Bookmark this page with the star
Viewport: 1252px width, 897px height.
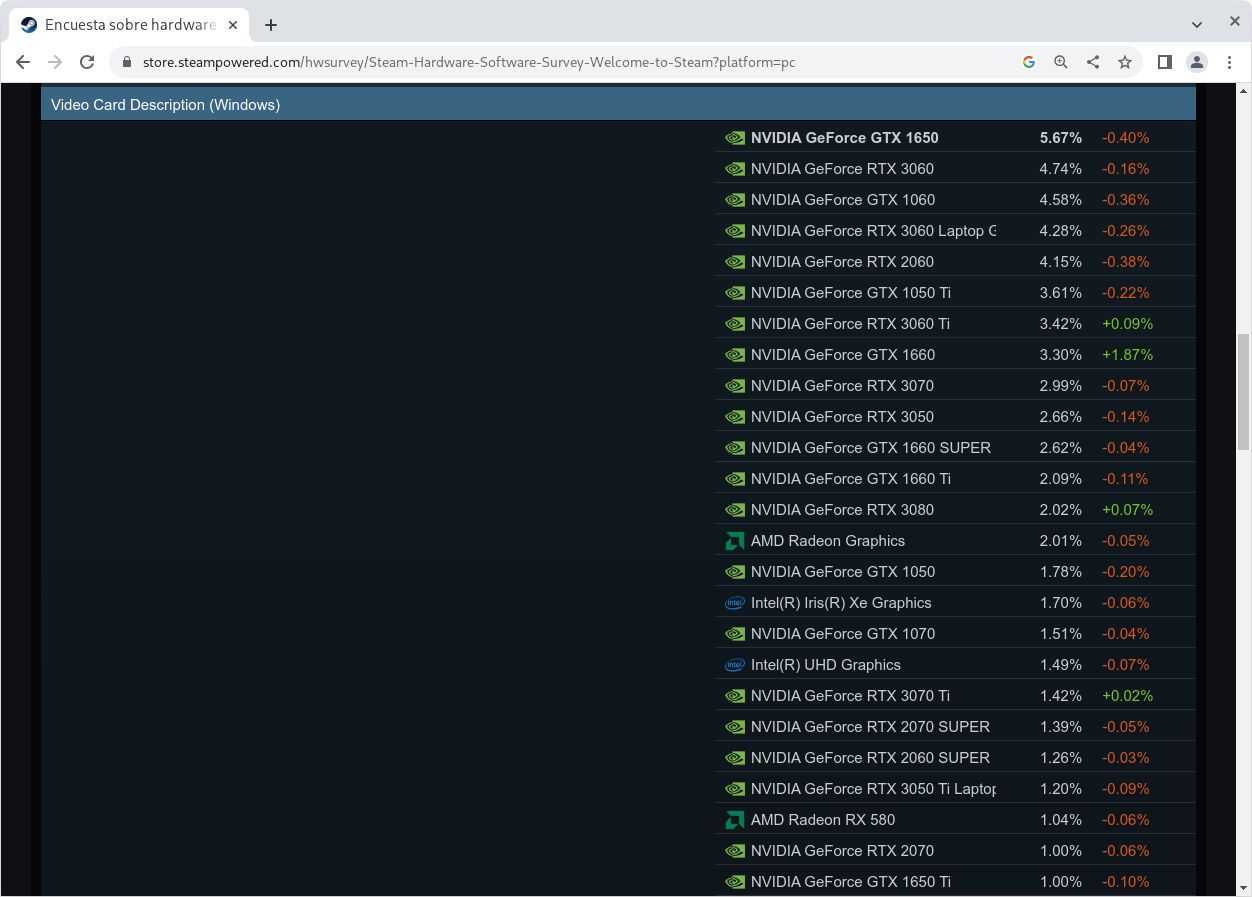[x=1125, y=62]
